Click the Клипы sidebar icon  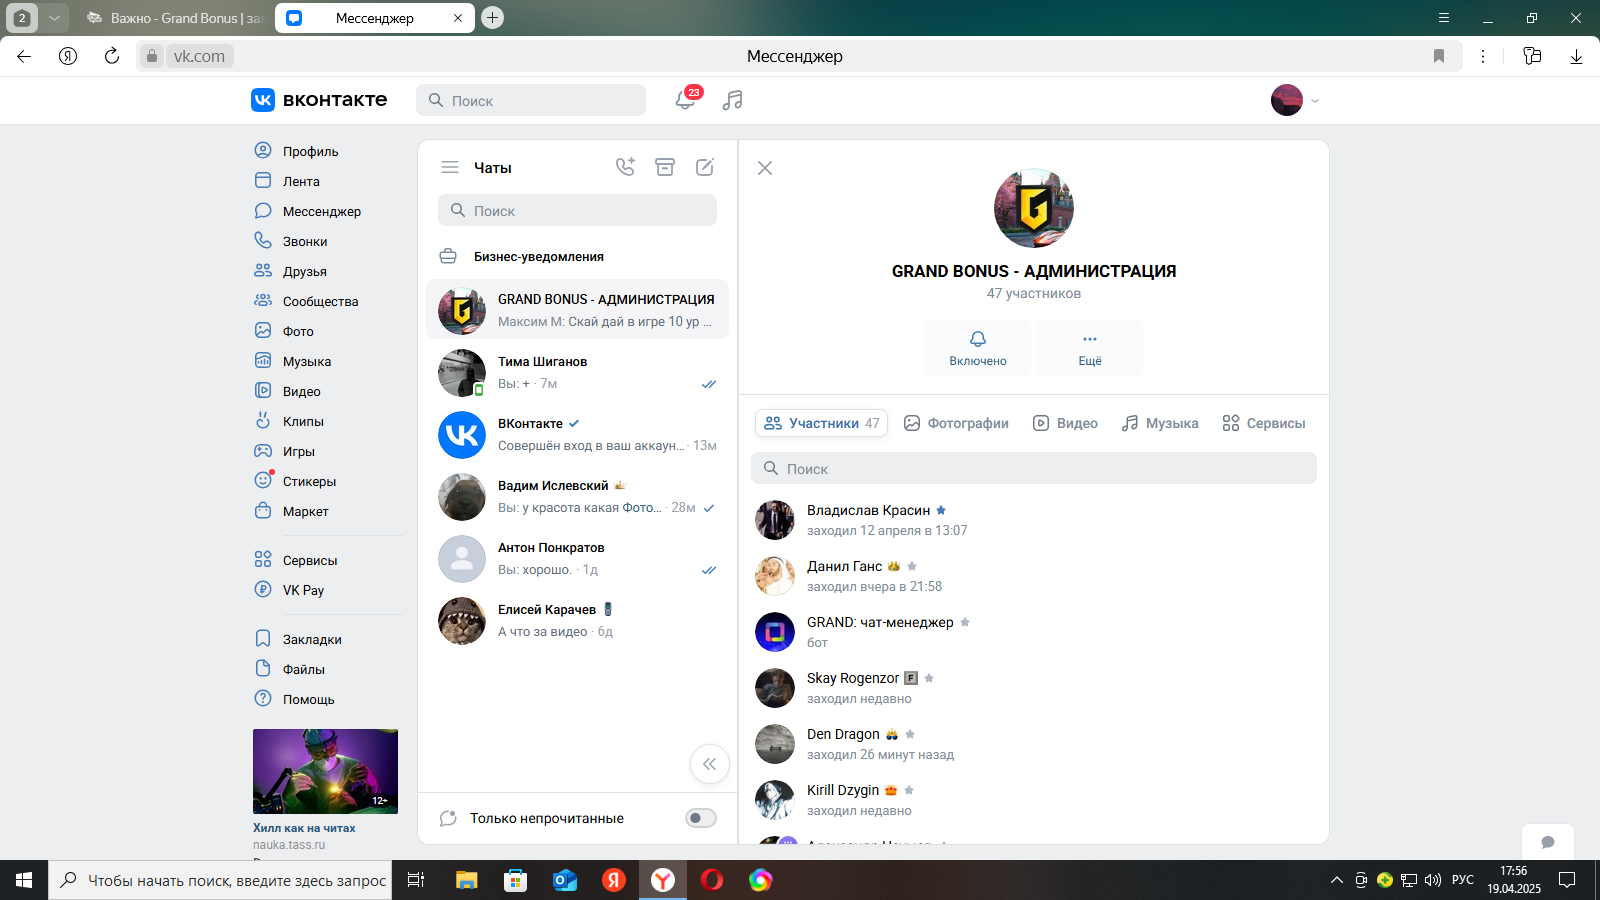click(263, 420)
